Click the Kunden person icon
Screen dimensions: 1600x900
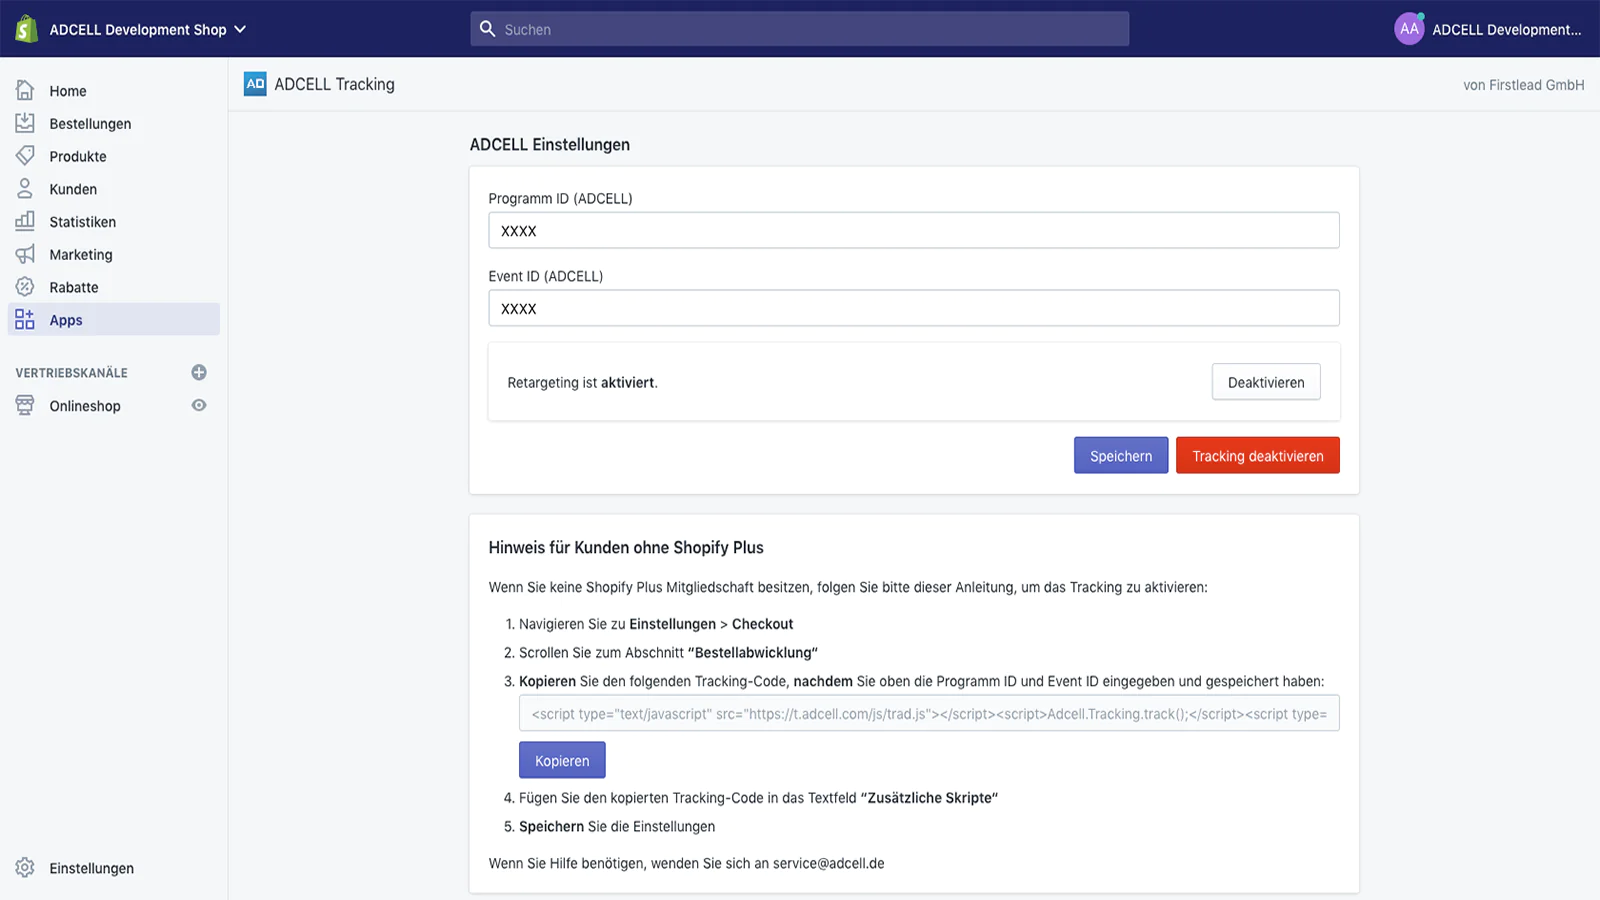point(25,188)
